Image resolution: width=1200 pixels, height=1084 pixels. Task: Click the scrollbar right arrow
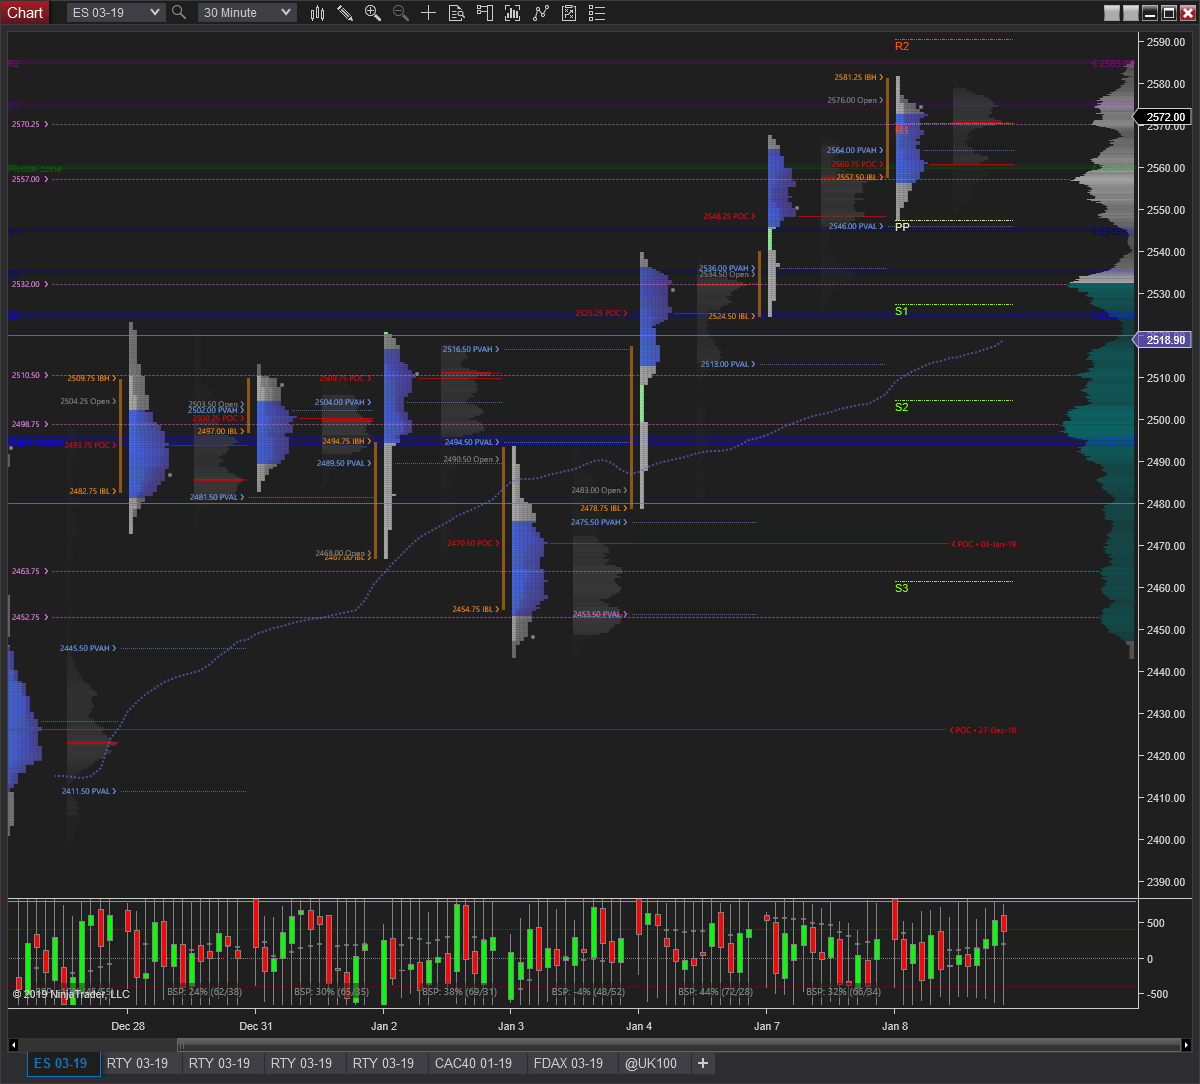tap(1186, 1045)
